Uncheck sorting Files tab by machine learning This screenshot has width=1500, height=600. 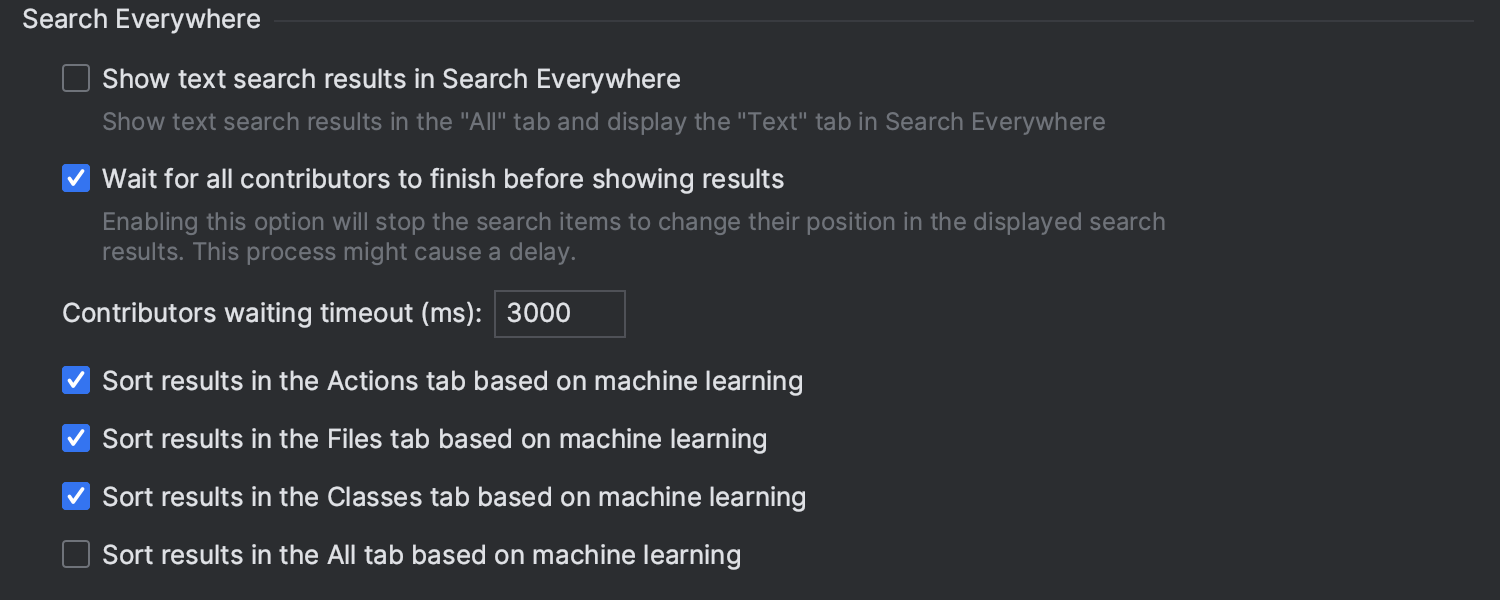76,438
